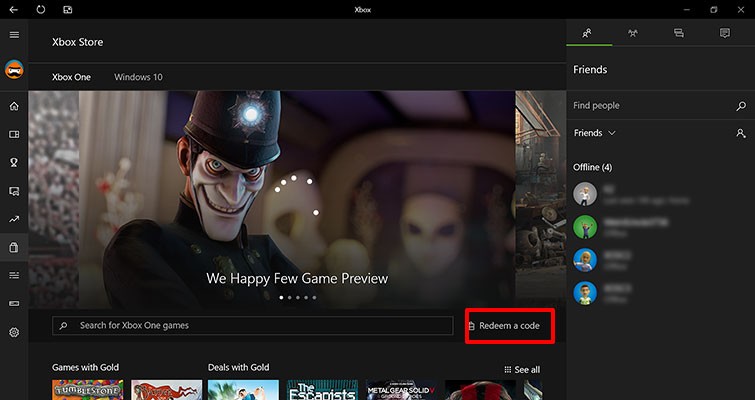Refresh the Xbox app page

40,10
